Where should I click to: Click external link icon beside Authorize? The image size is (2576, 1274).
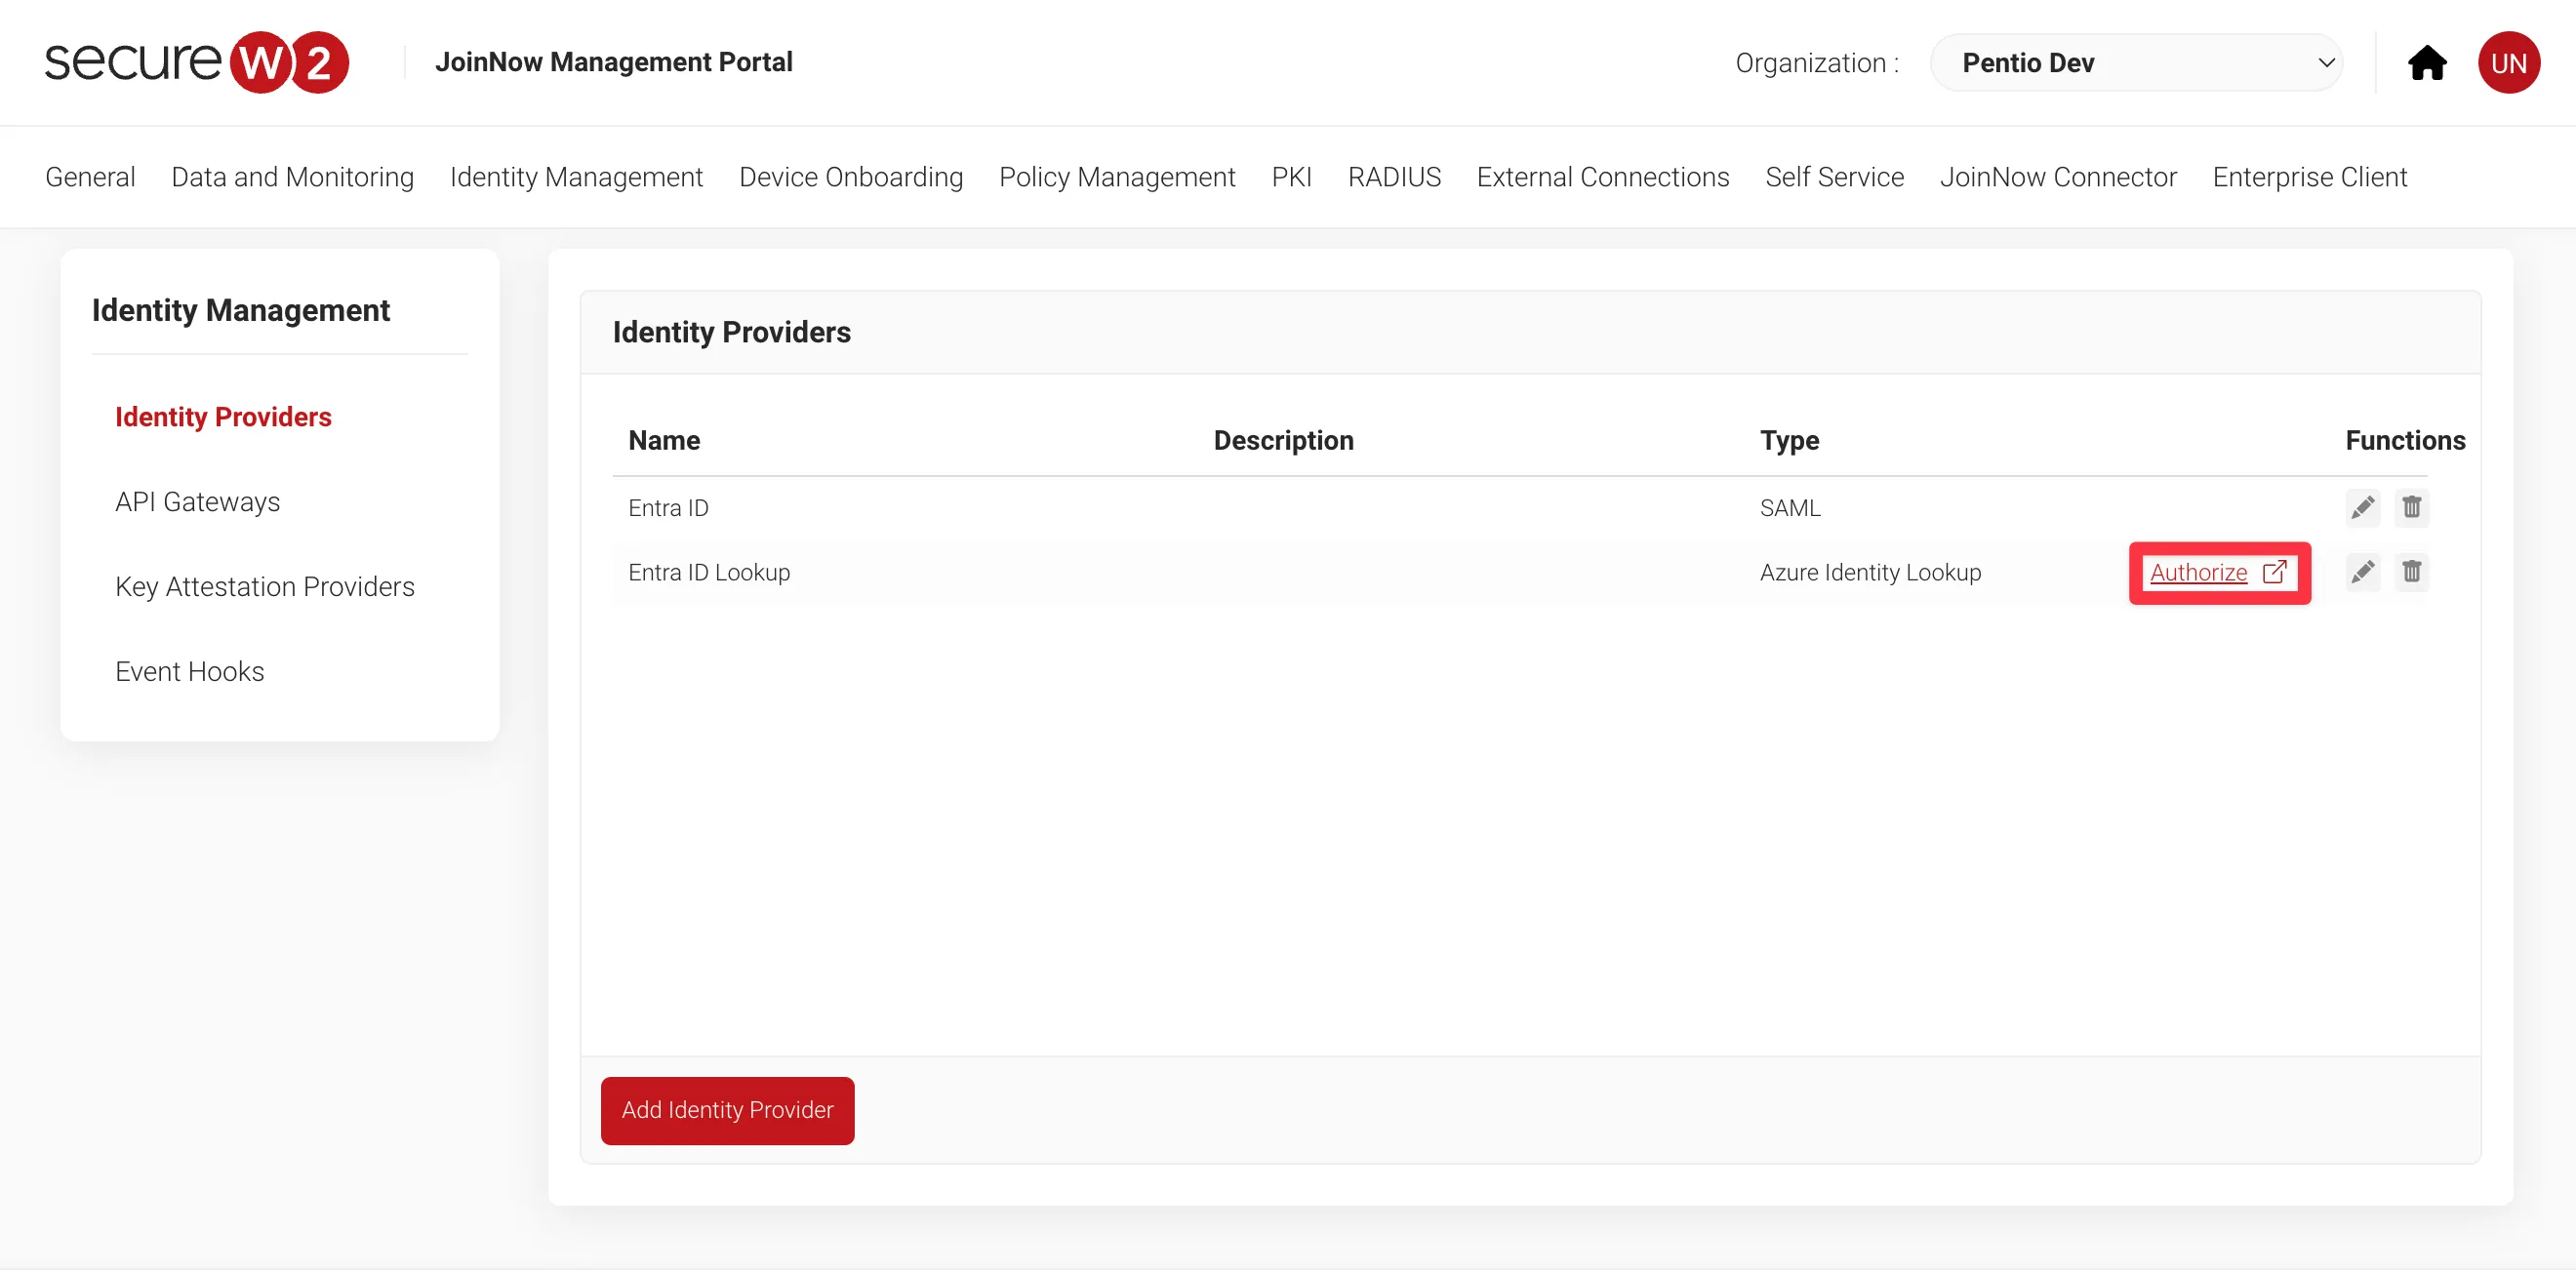tap(2274, 572)
